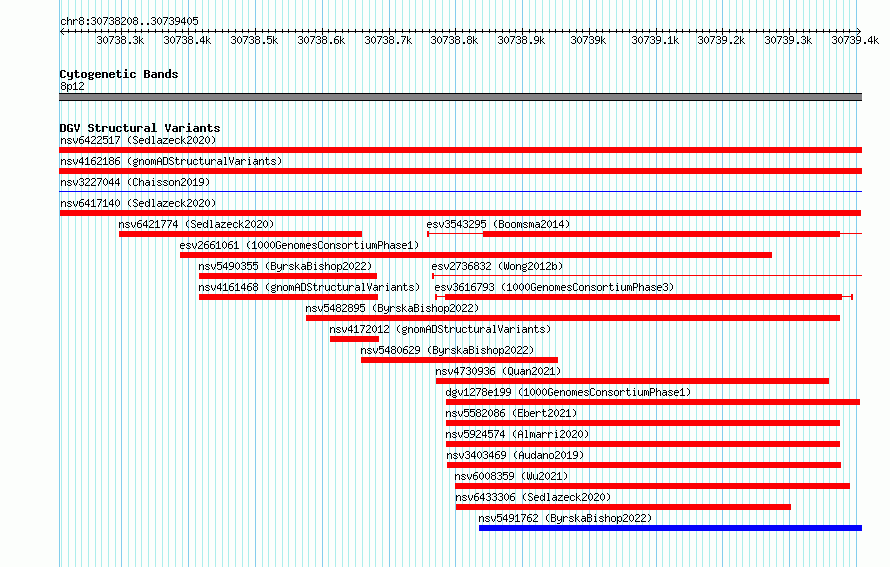Open nsv5482895 (ByrskaBishop2022) label

coord(392,308)
